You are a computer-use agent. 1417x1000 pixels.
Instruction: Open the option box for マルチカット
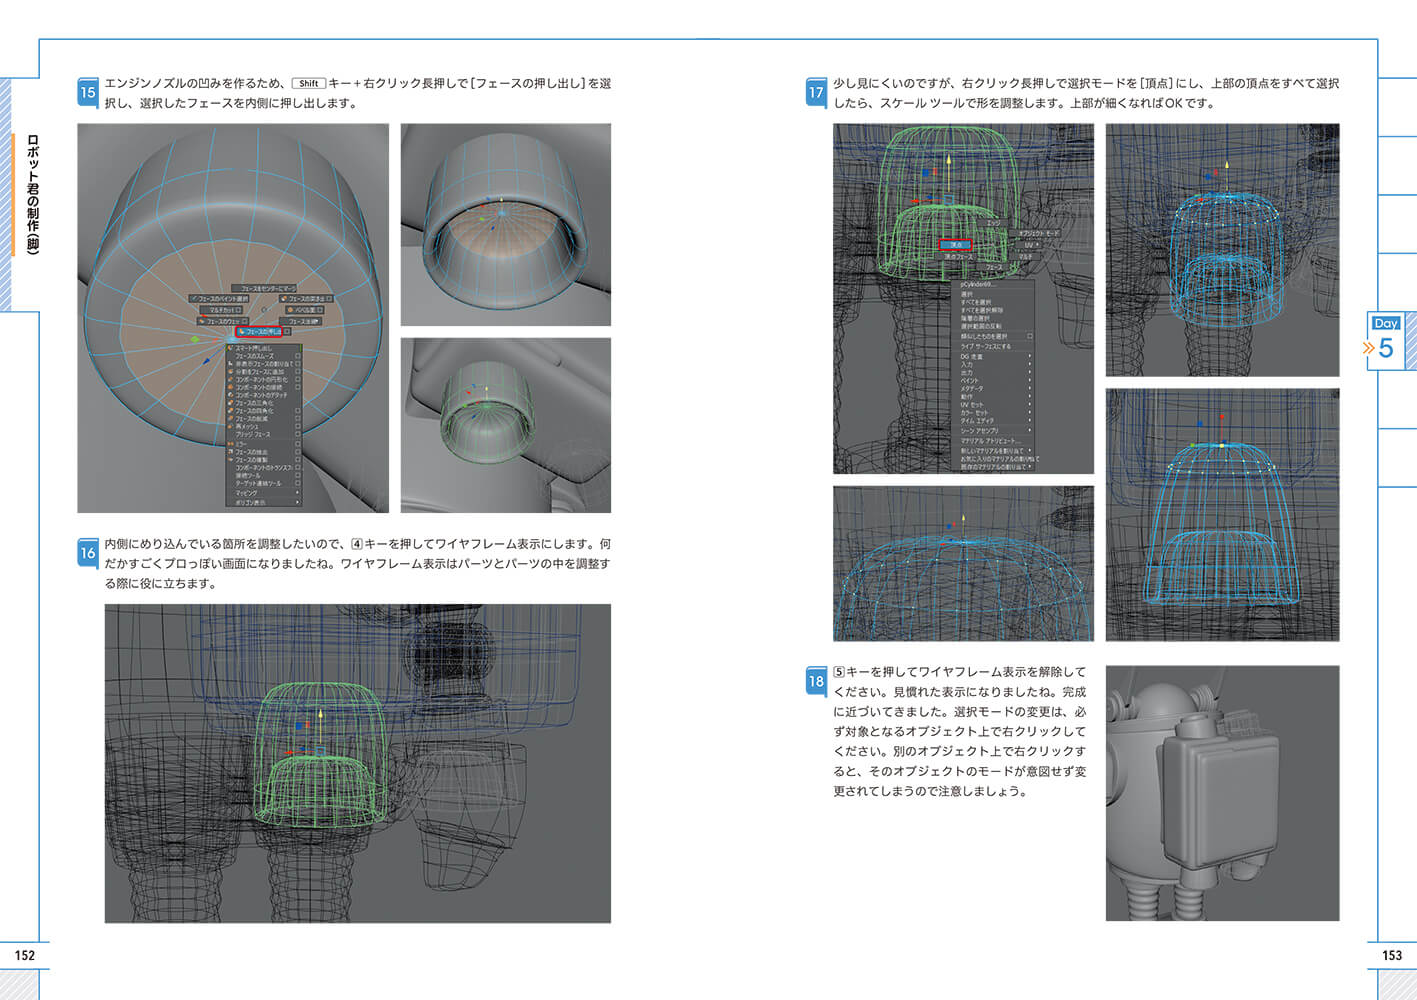tap(240, 310)
